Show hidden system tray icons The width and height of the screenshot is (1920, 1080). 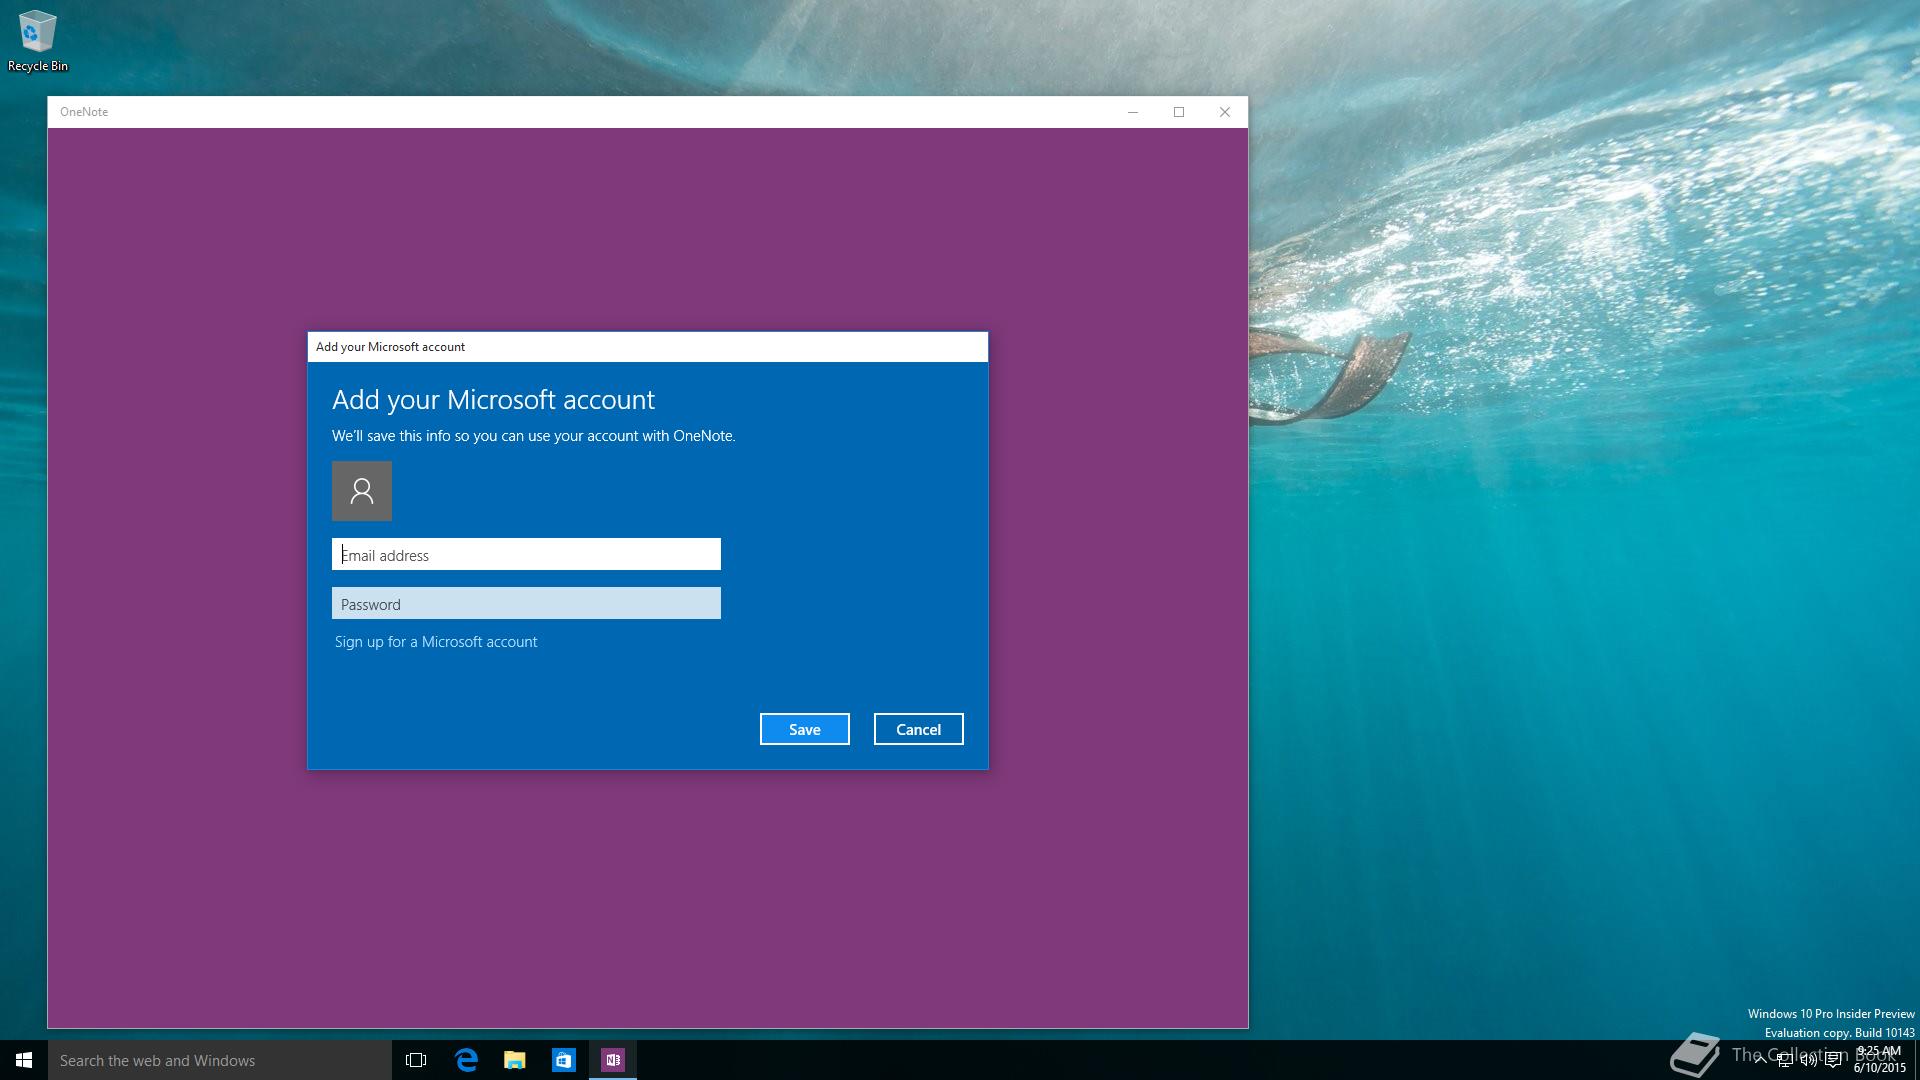click(1760, 1060)
